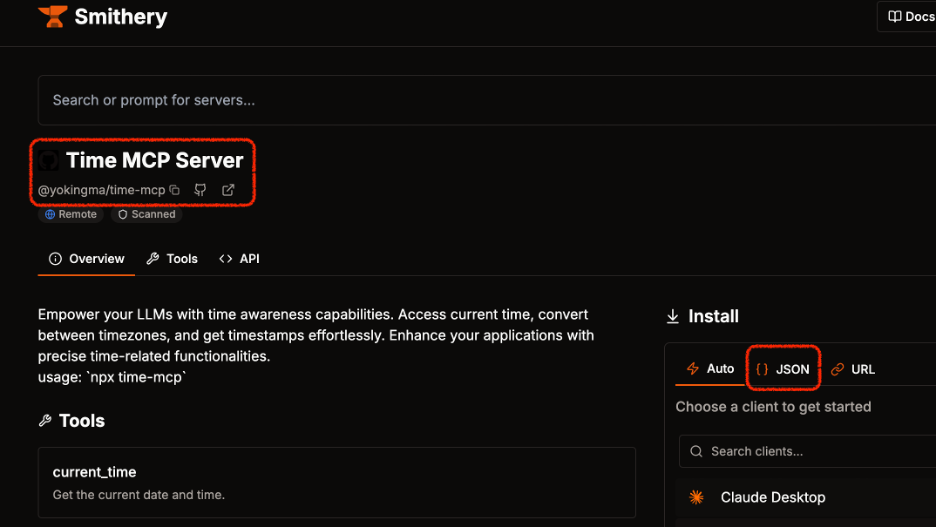Image resolution: width=936 pixels, height=528 pixels.
Task: Open the GitHub repository icon link
Action: pos(200,190)
